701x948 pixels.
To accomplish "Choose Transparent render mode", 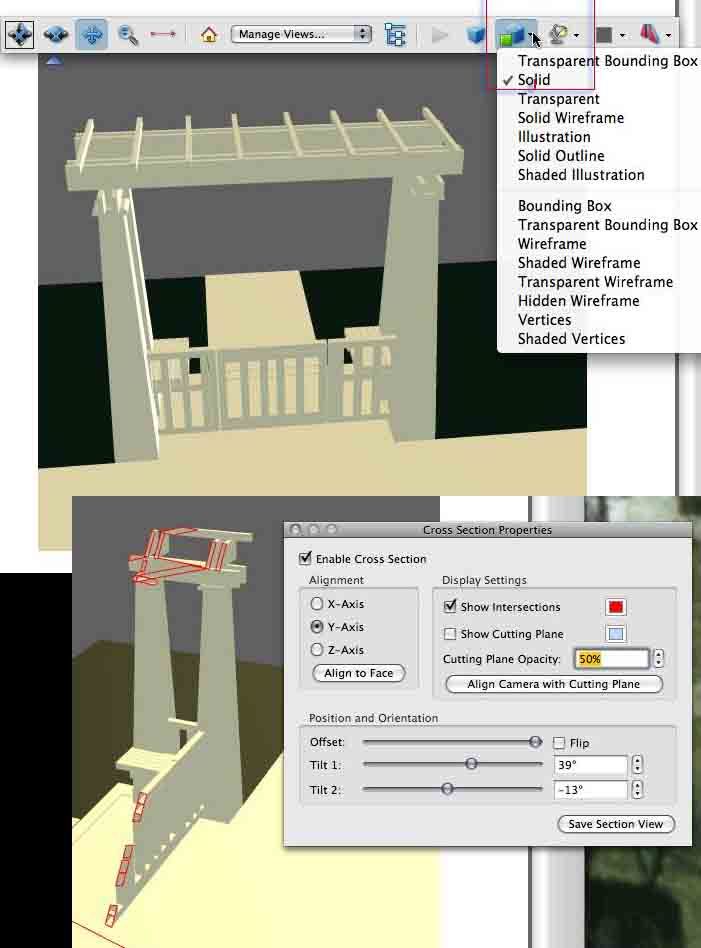I will 558,99.
